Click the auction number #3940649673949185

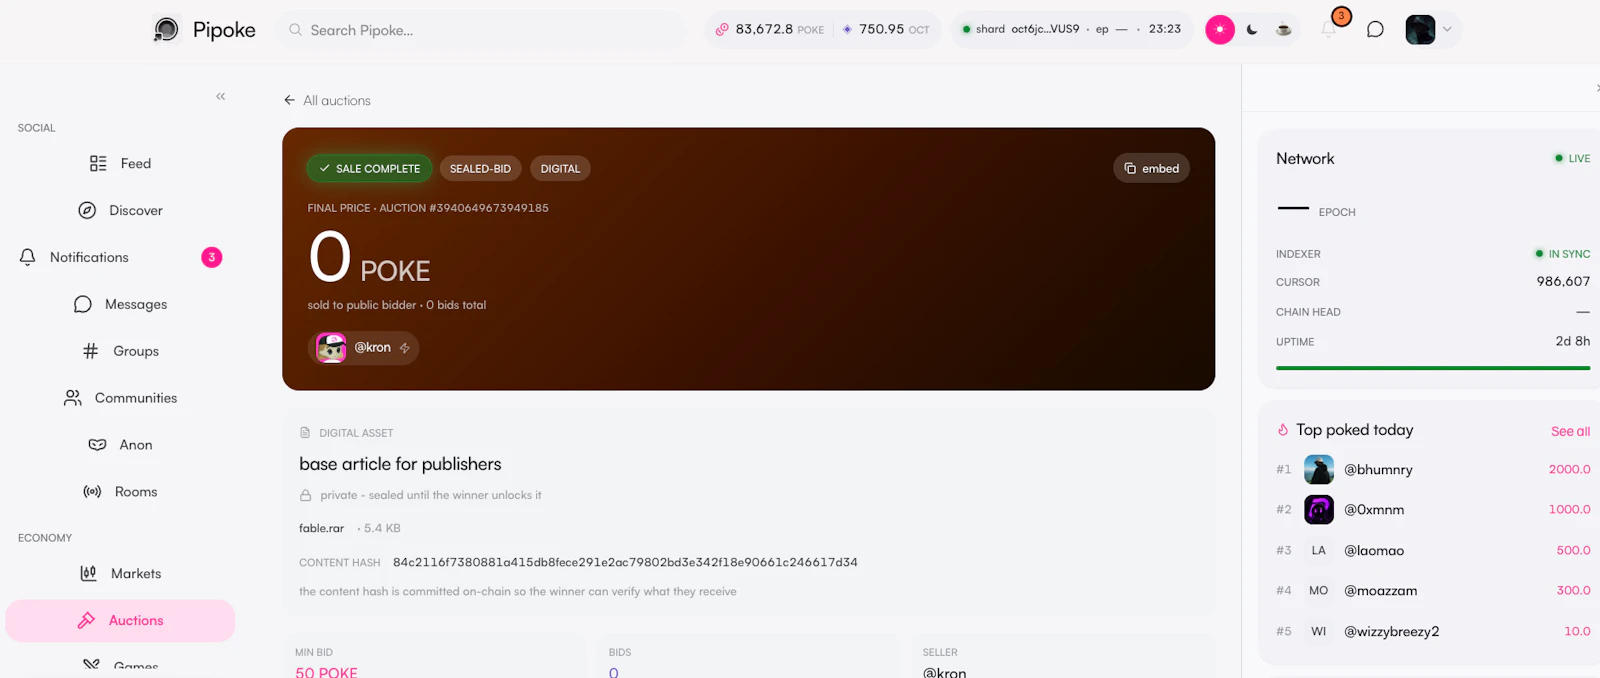pos(488,208)
